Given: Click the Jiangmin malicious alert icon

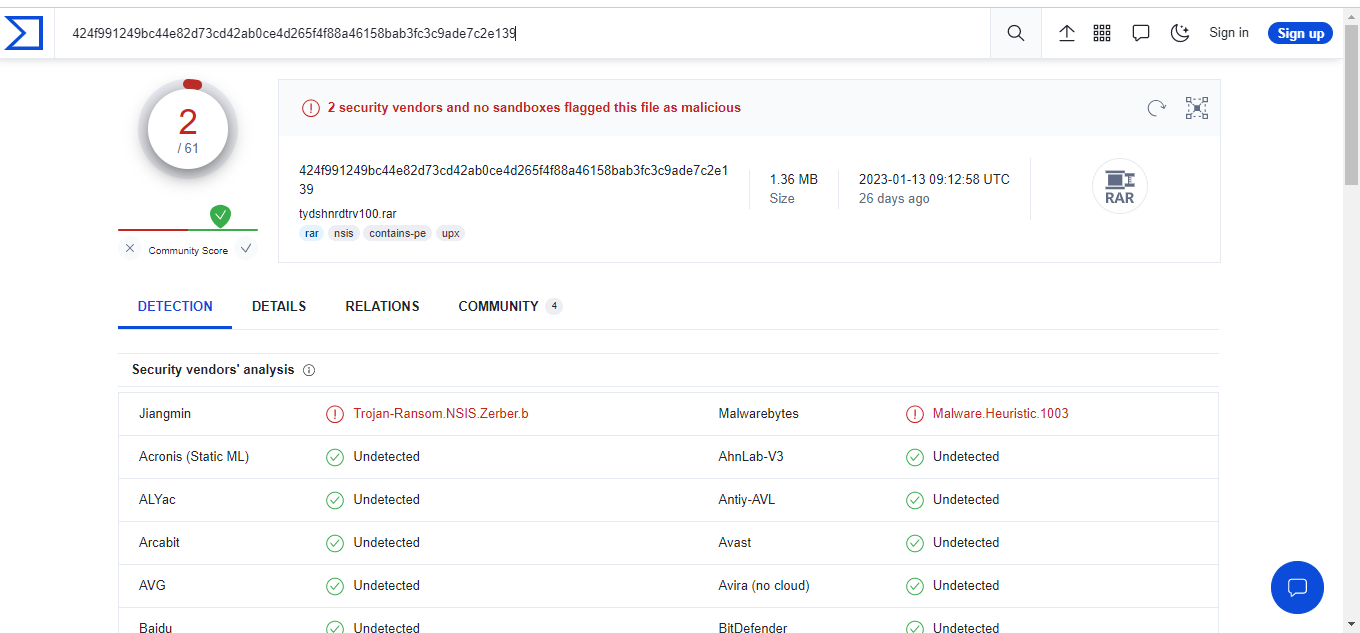Looking at the screenshot, I should tap(335, 414).
